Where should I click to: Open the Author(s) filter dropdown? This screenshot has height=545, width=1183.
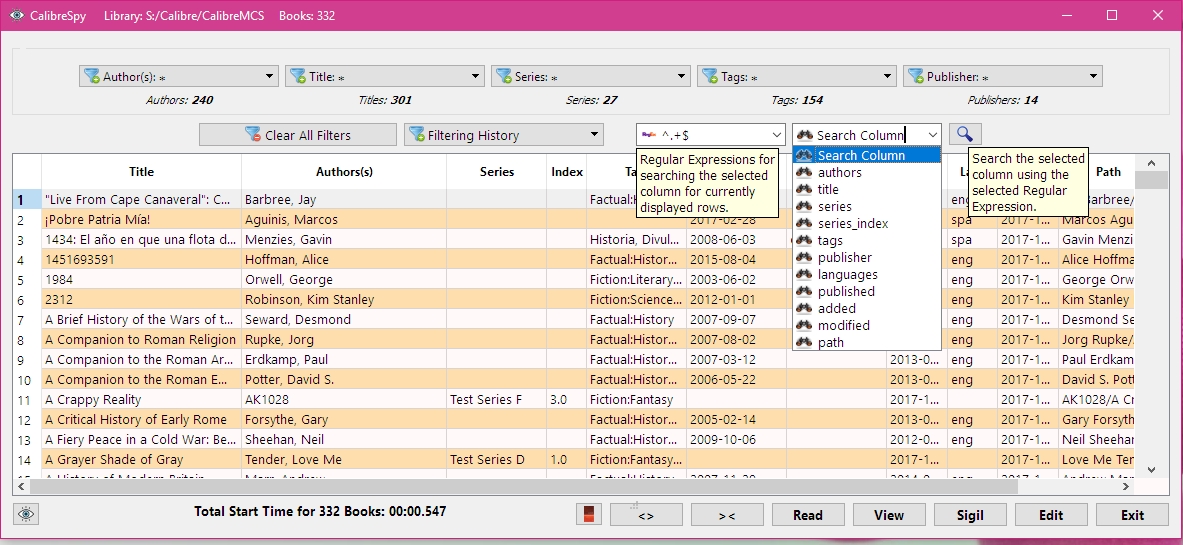[179, 76]
